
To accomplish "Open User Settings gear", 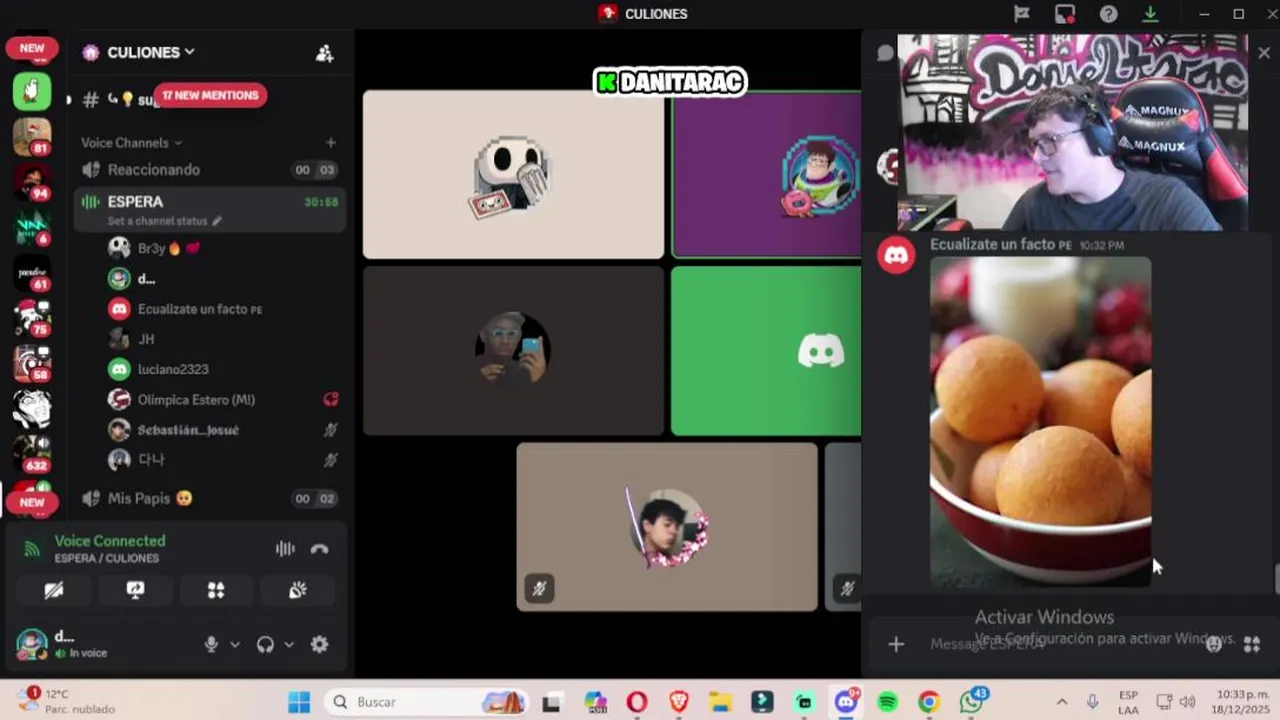I will 320,645.
